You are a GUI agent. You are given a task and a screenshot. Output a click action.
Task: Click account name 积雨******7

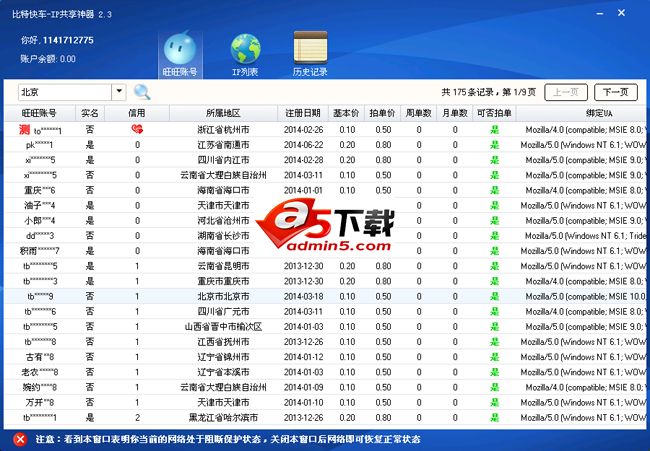pos(39,251)
